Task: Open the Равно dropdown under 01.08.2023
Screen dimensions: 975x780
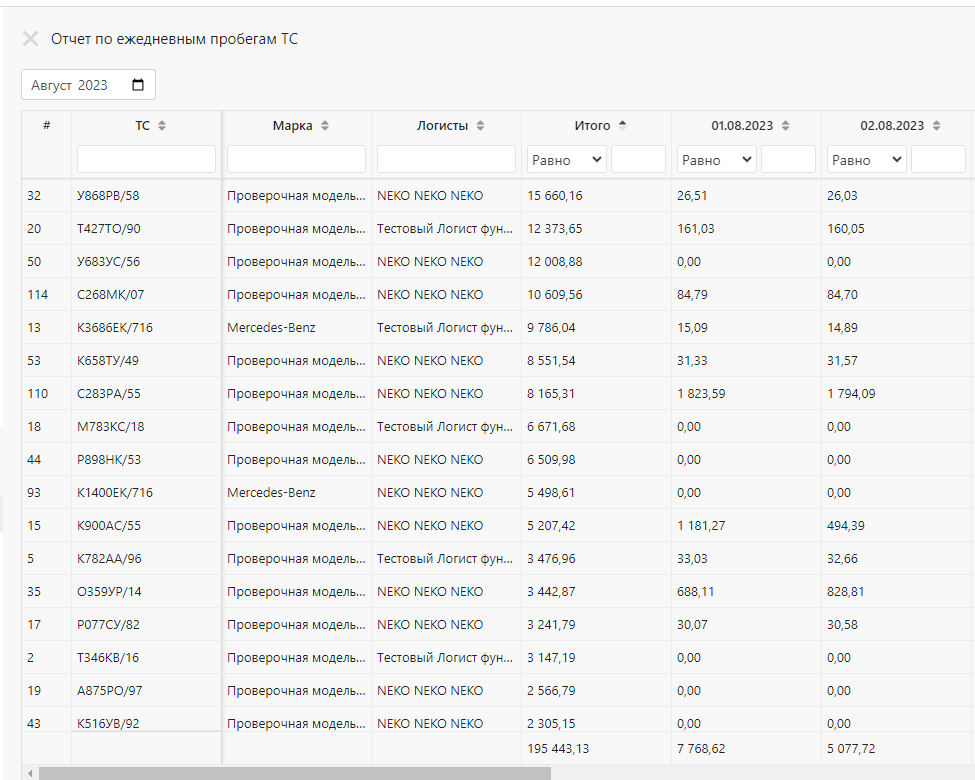Action: pos(716,159)
